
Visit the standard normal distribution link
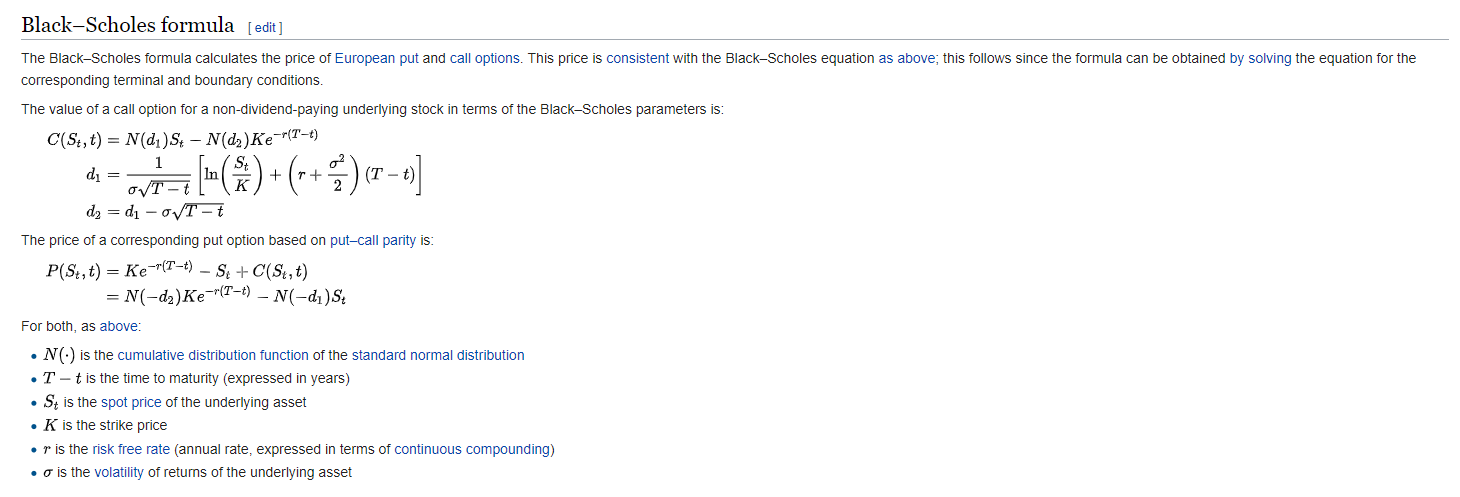[438, 355]
